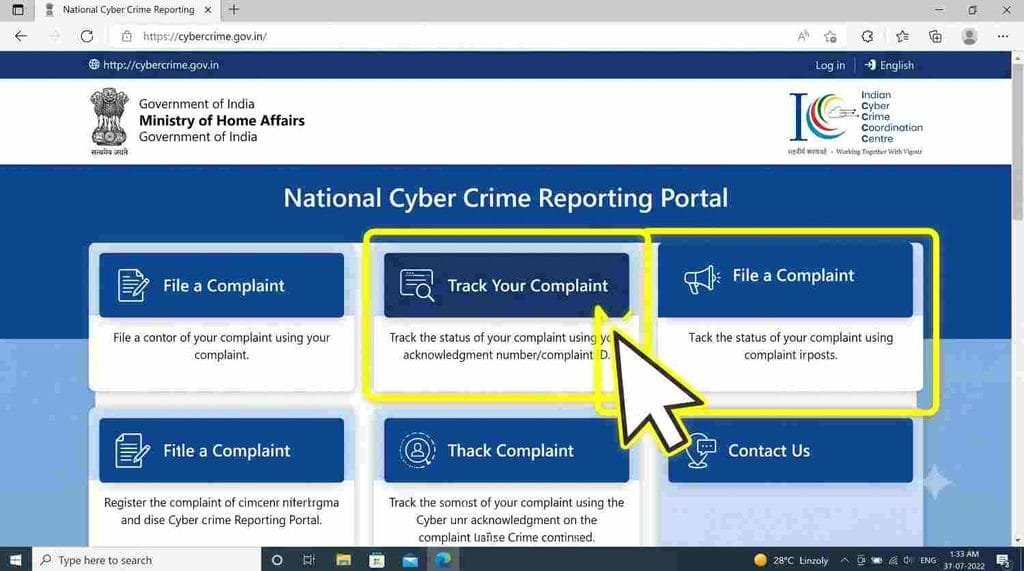Open Task View on the taskbar
The width and height of the screenshot is (1024, 571).
[x=309, y=560]
